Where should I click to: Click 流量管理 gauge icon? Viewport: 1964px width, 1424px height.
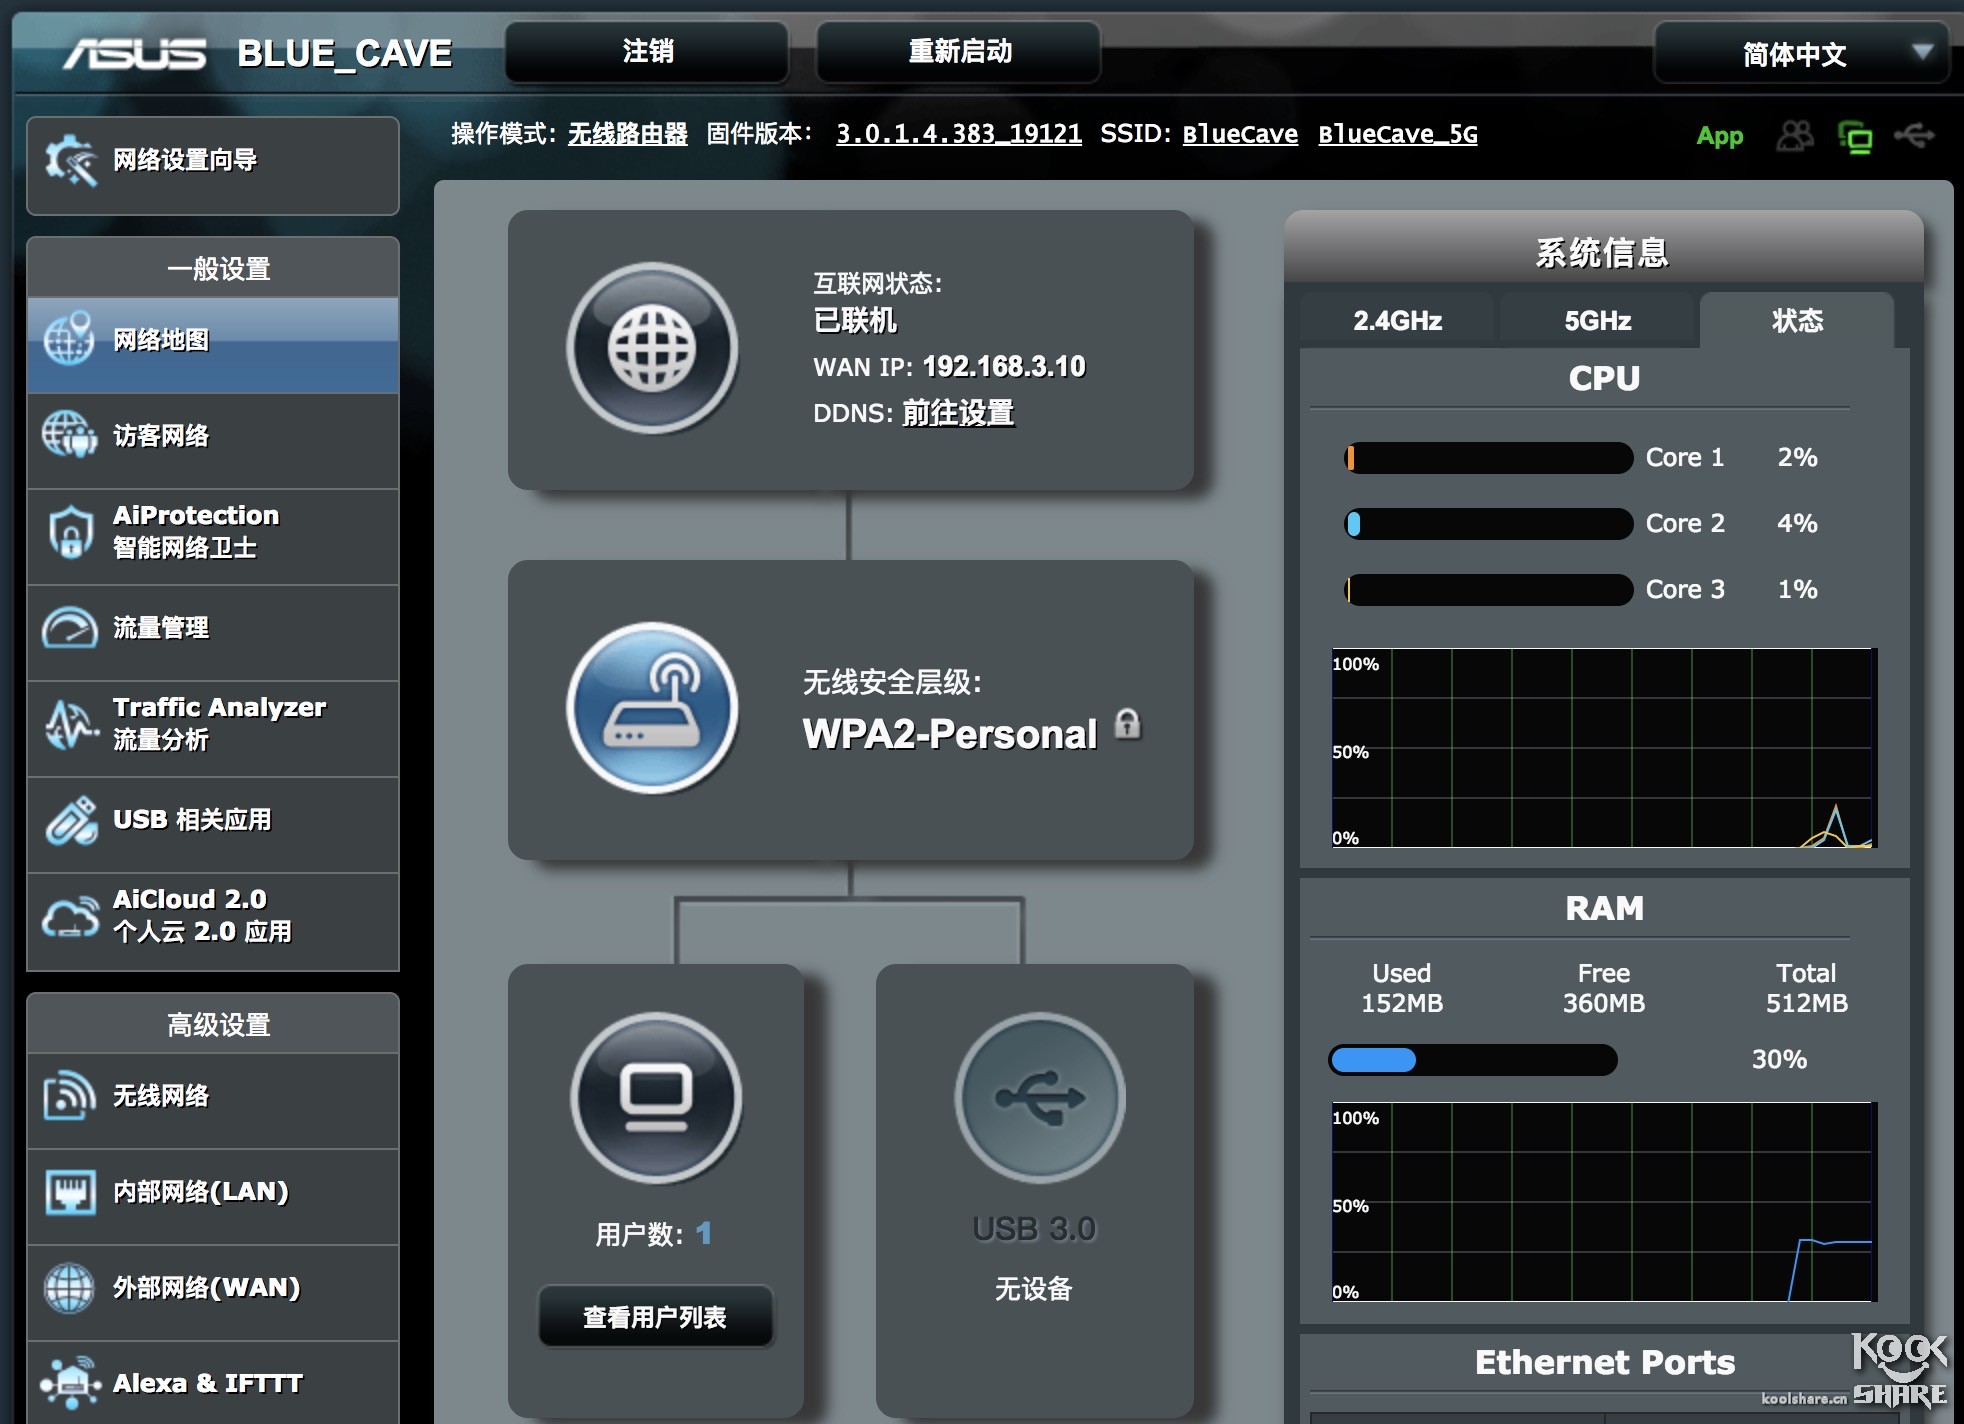(x=69, y=627)
